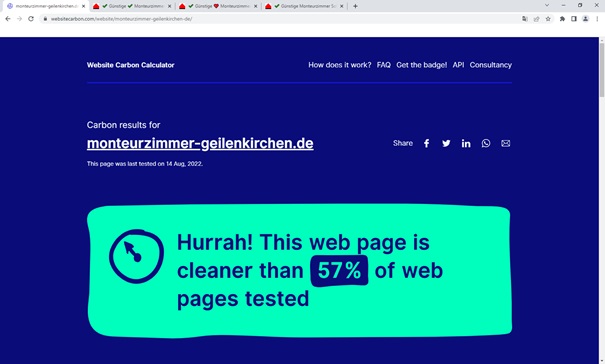The width and height of the screenshot is (605, 364).
Task: Click the 'pages tested' line
Action: pyautogui.click(x=243, y=299)
